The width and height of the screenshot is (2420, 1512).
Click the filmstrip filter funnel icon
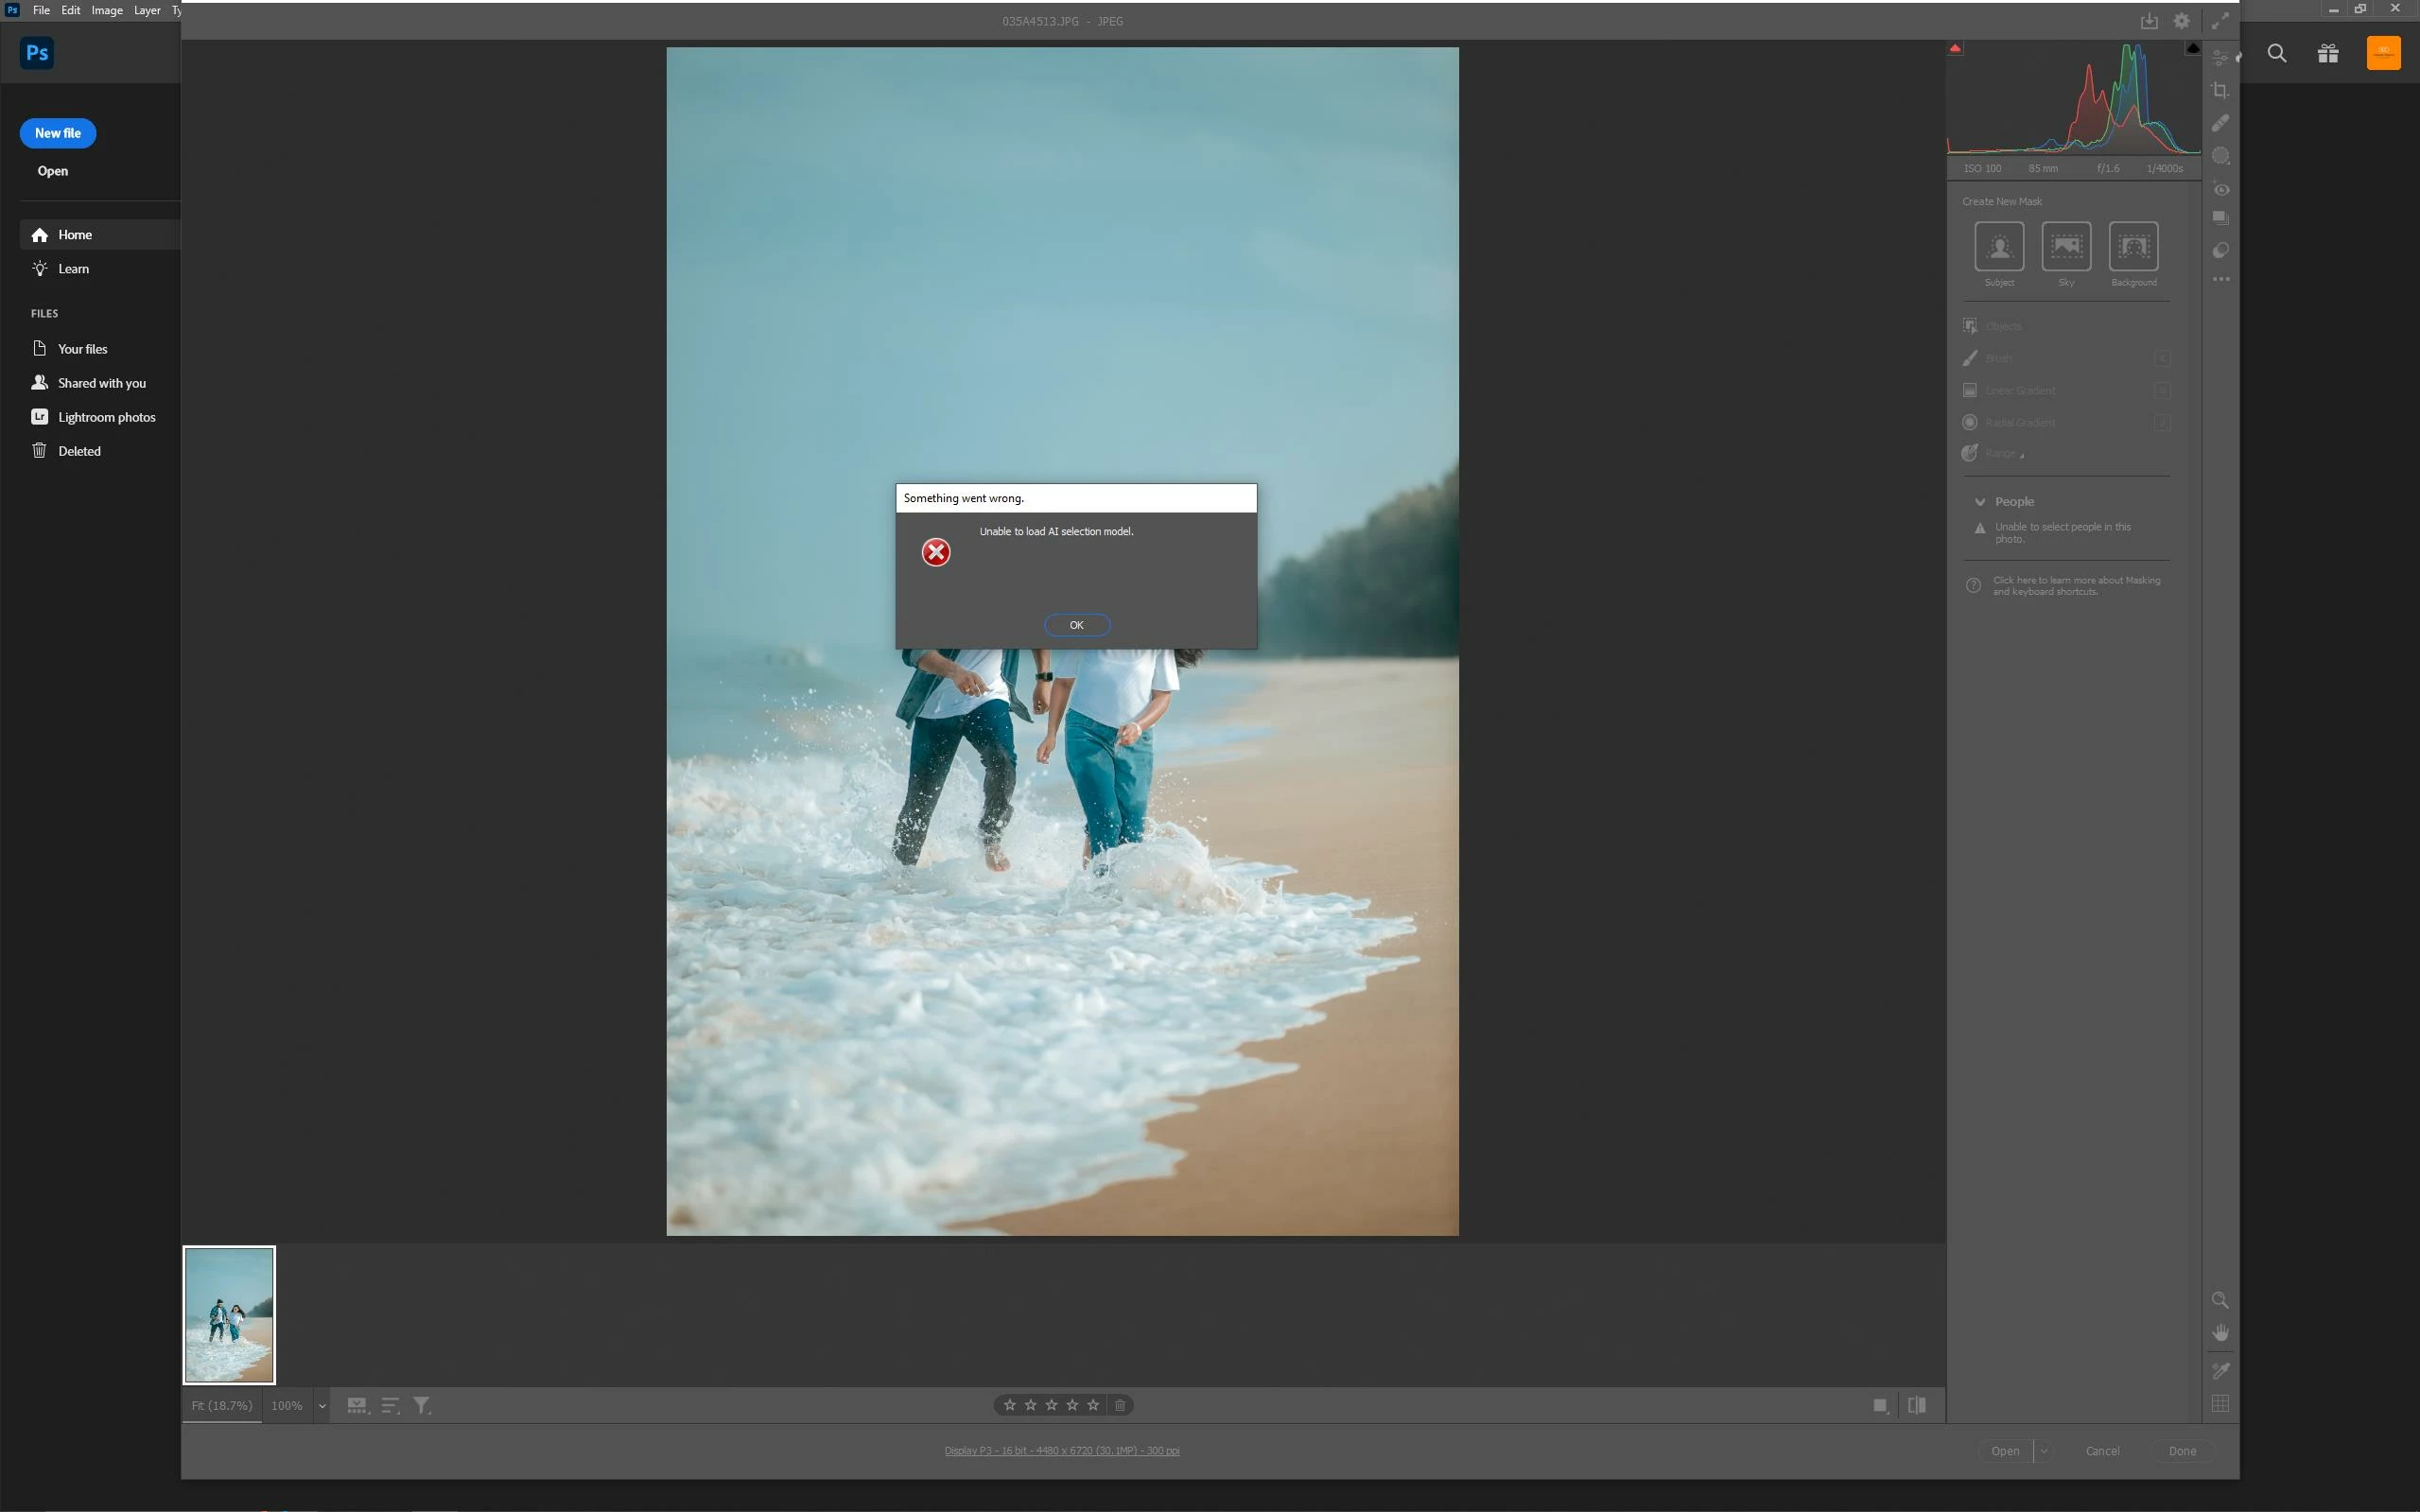click(422, 1405)
